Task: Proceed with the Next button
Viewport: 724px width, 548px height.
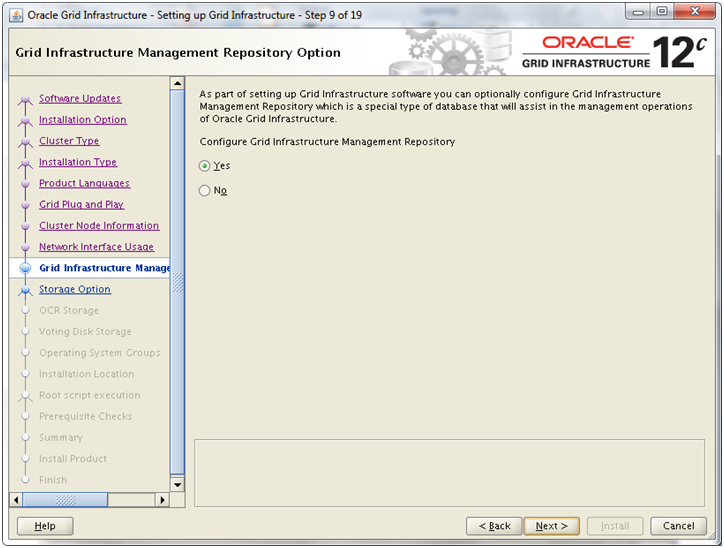Action: [x=551, y=526]
